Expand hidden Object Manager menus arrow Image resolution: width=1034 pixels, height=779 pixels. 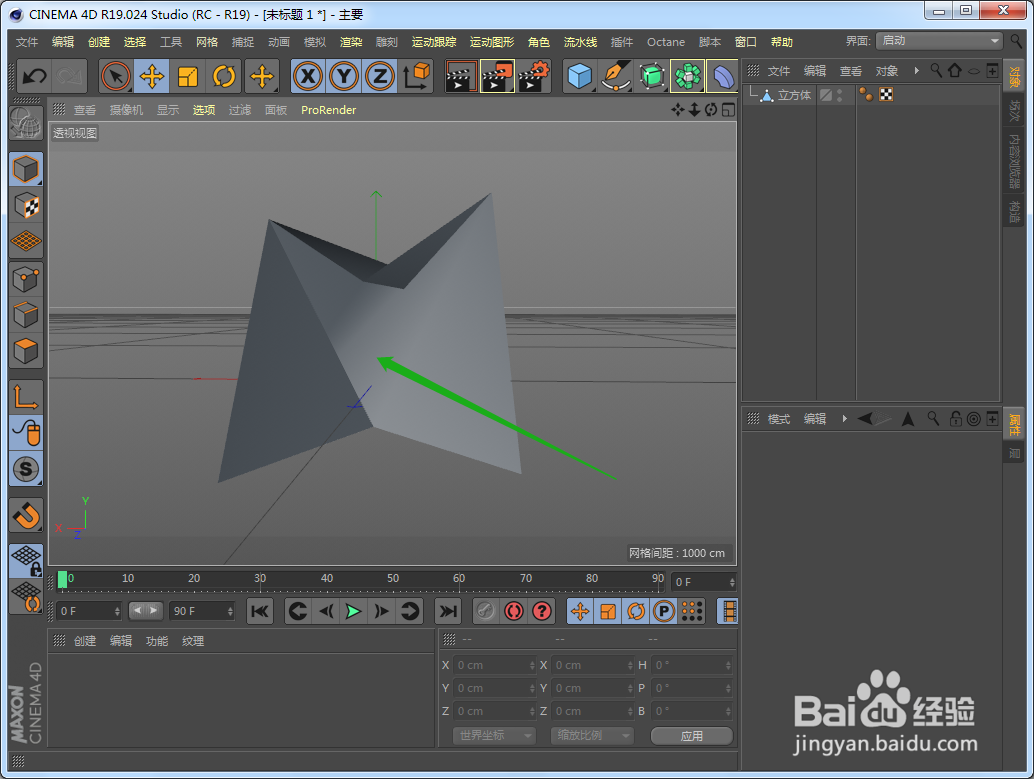click(x=916, y=71)
